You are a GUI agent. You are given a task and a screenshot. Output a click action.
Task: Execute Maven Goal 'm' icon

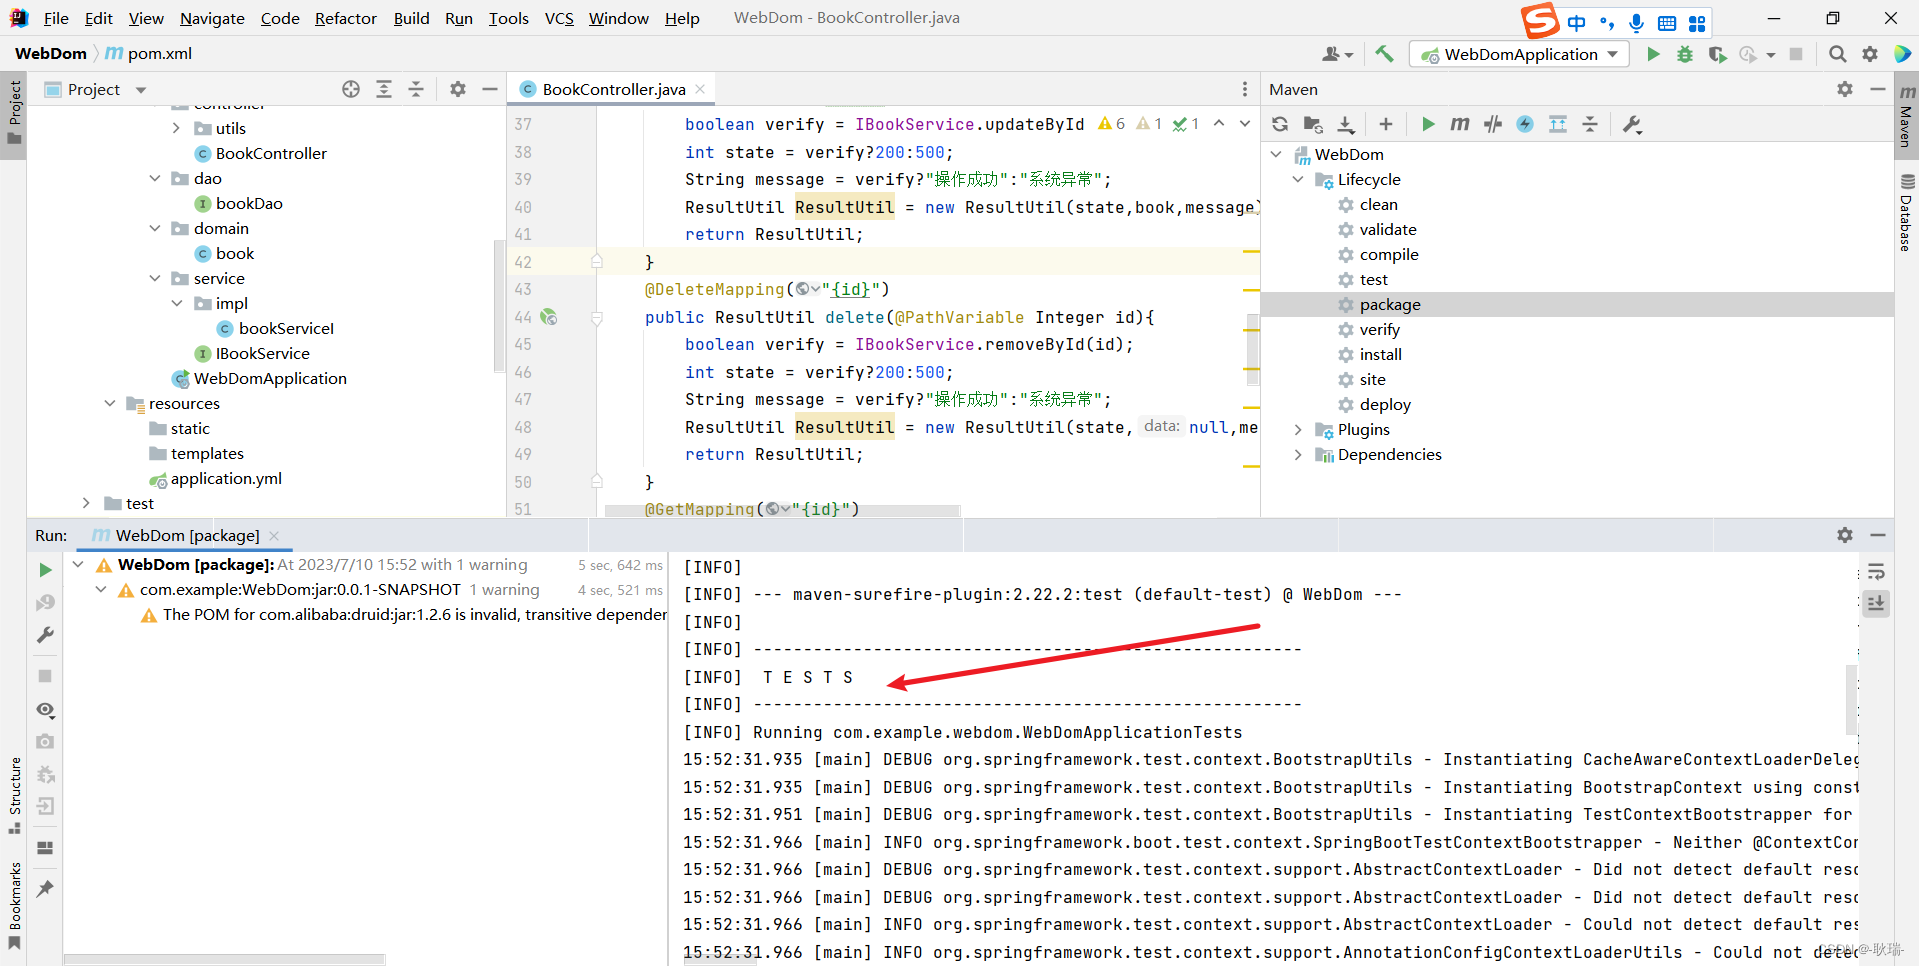coord(1460,124)
